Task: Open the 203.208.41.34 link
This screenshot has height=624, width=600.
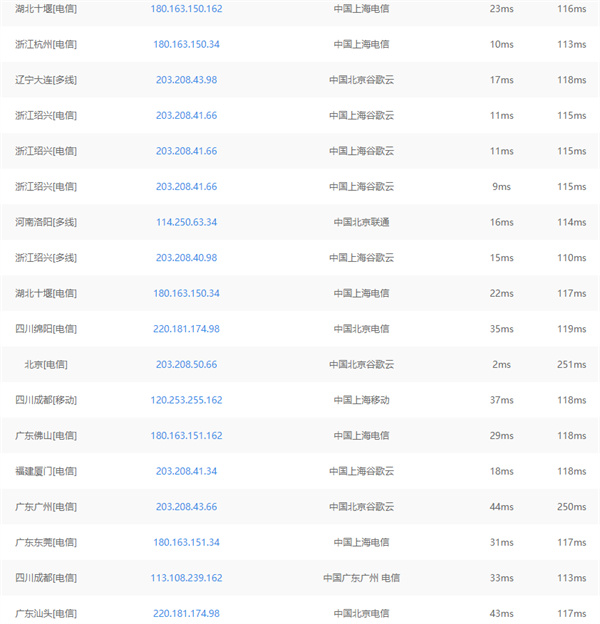Action: [186, 471]
